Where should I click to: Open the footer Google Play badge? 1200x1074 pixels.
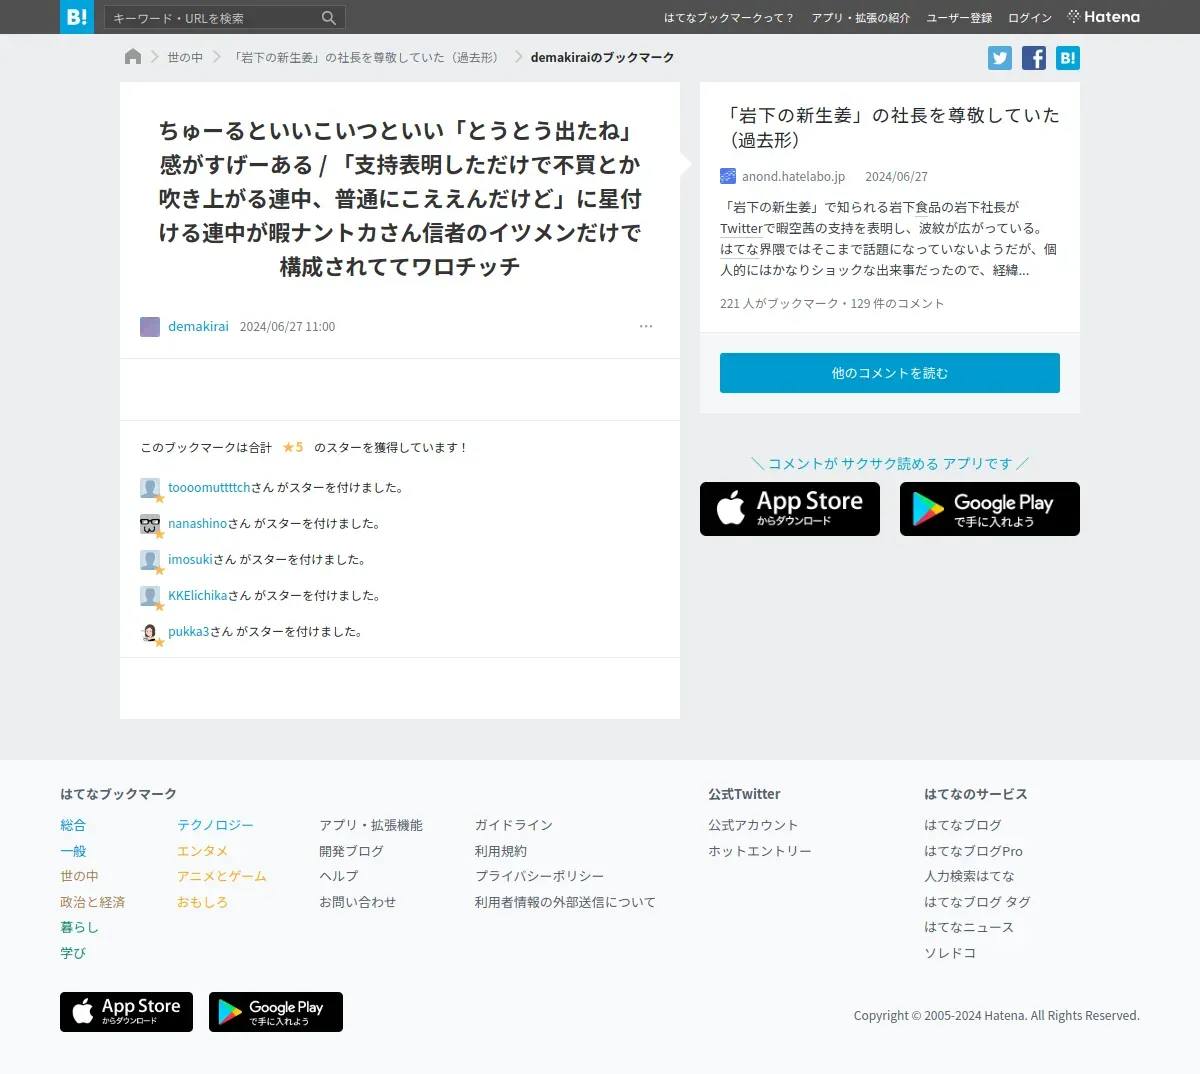click(x=276, y=1012)
